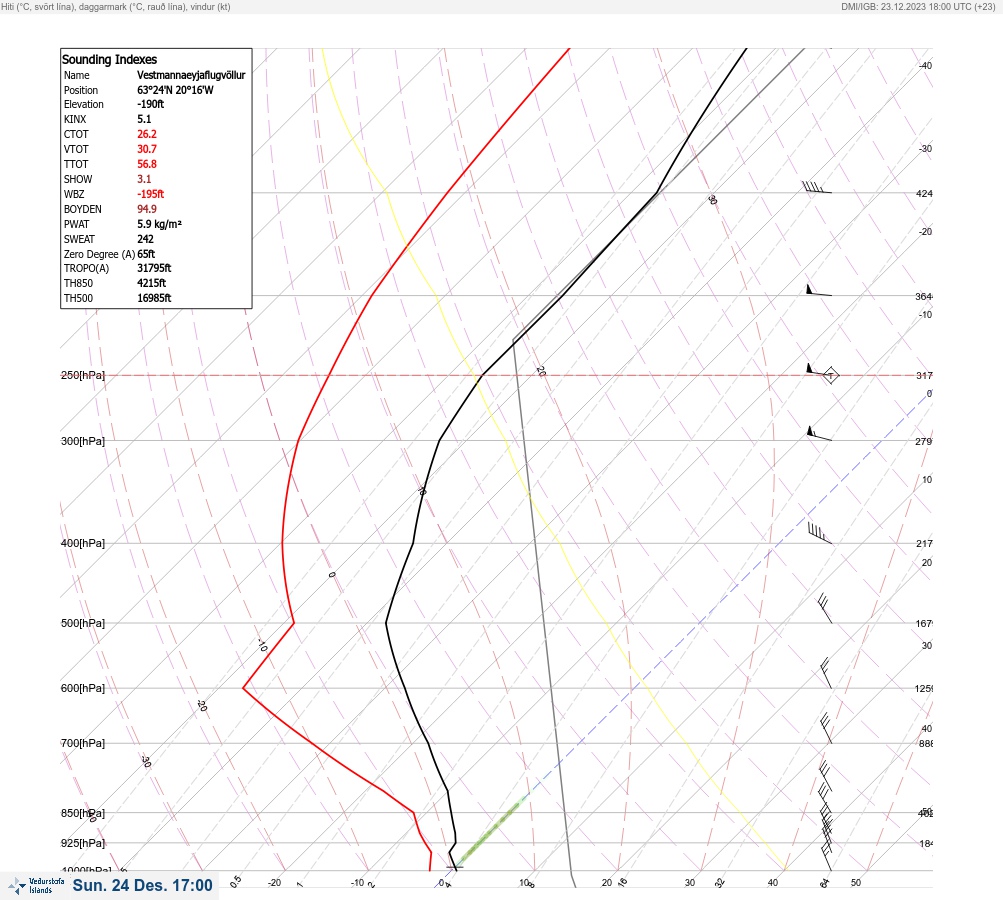This screenshot has width=1003, height=900.
Task: Click the 400[hPa] pressure label
Action: click(x=83, y=543)
